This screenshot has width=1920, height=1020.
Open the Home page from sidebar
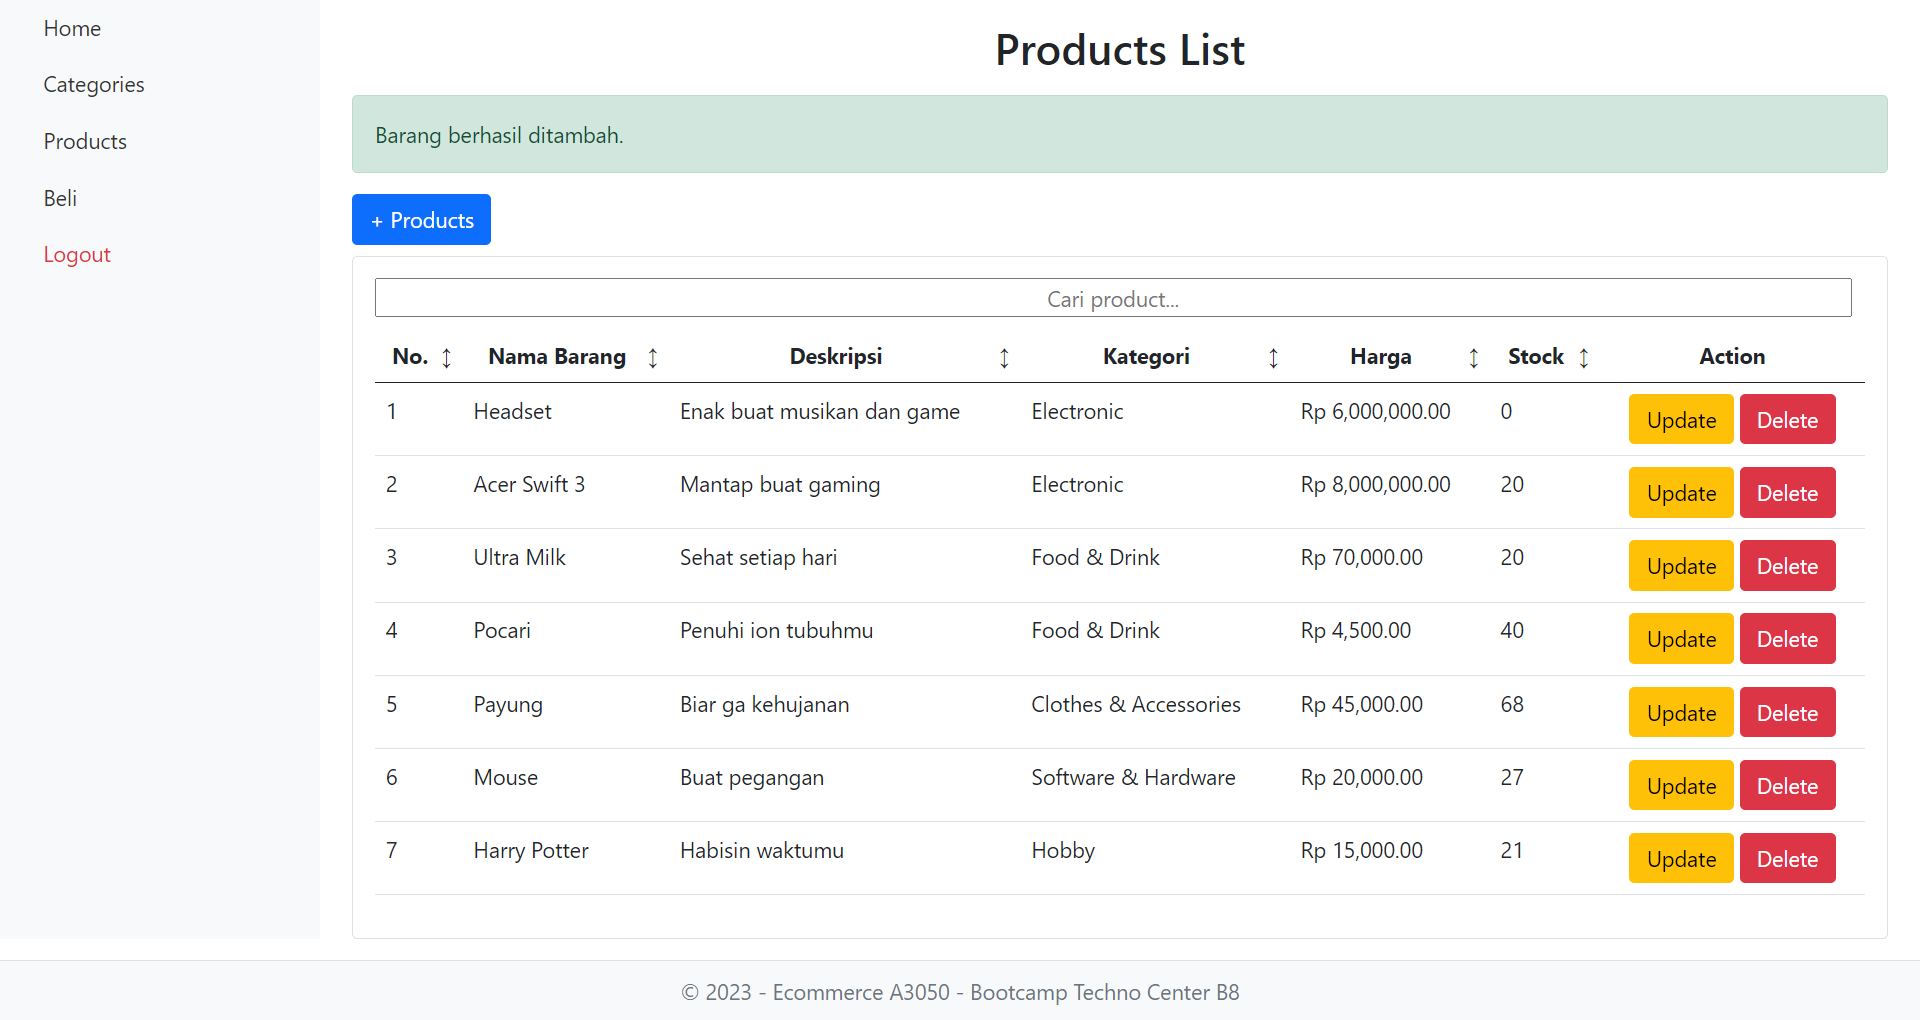(x=72, y=29)
